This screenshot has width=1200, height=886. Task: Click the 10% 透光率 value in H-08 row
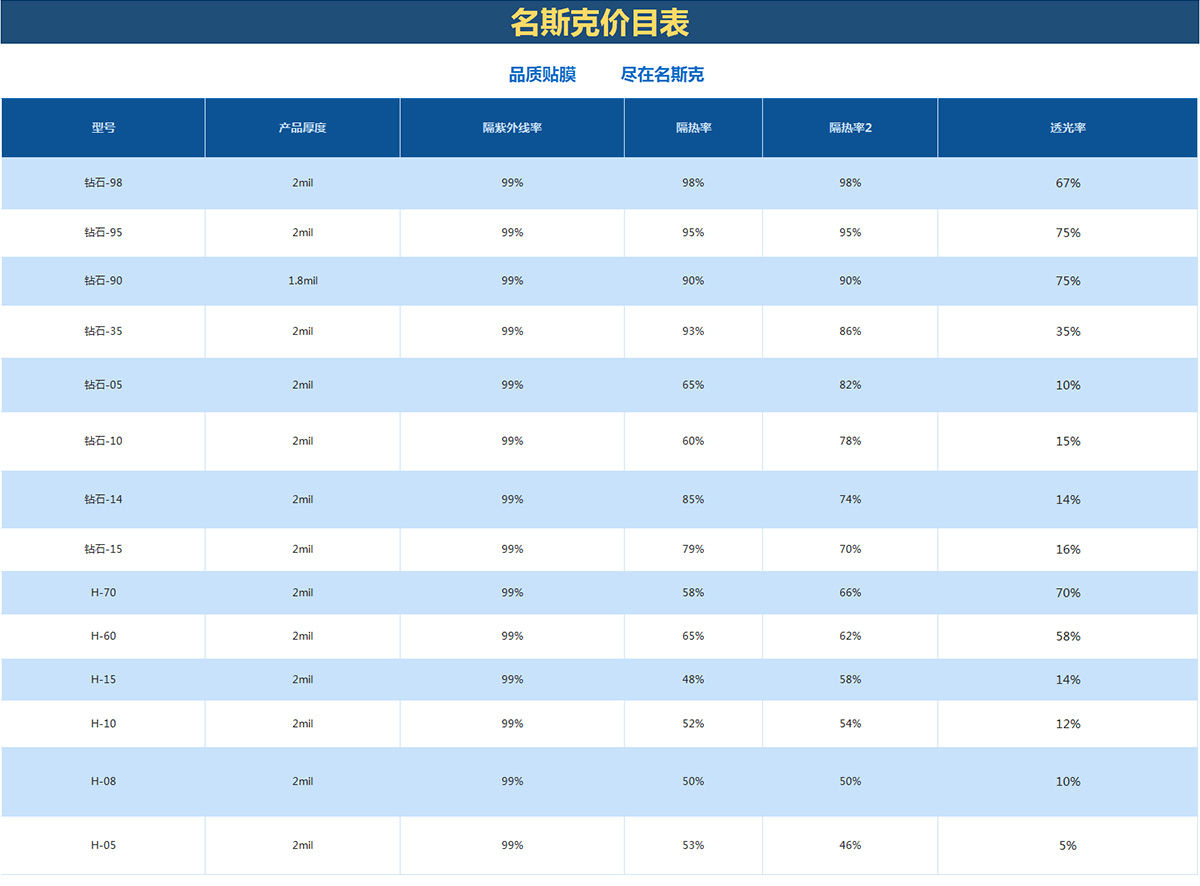[1068, 781]
